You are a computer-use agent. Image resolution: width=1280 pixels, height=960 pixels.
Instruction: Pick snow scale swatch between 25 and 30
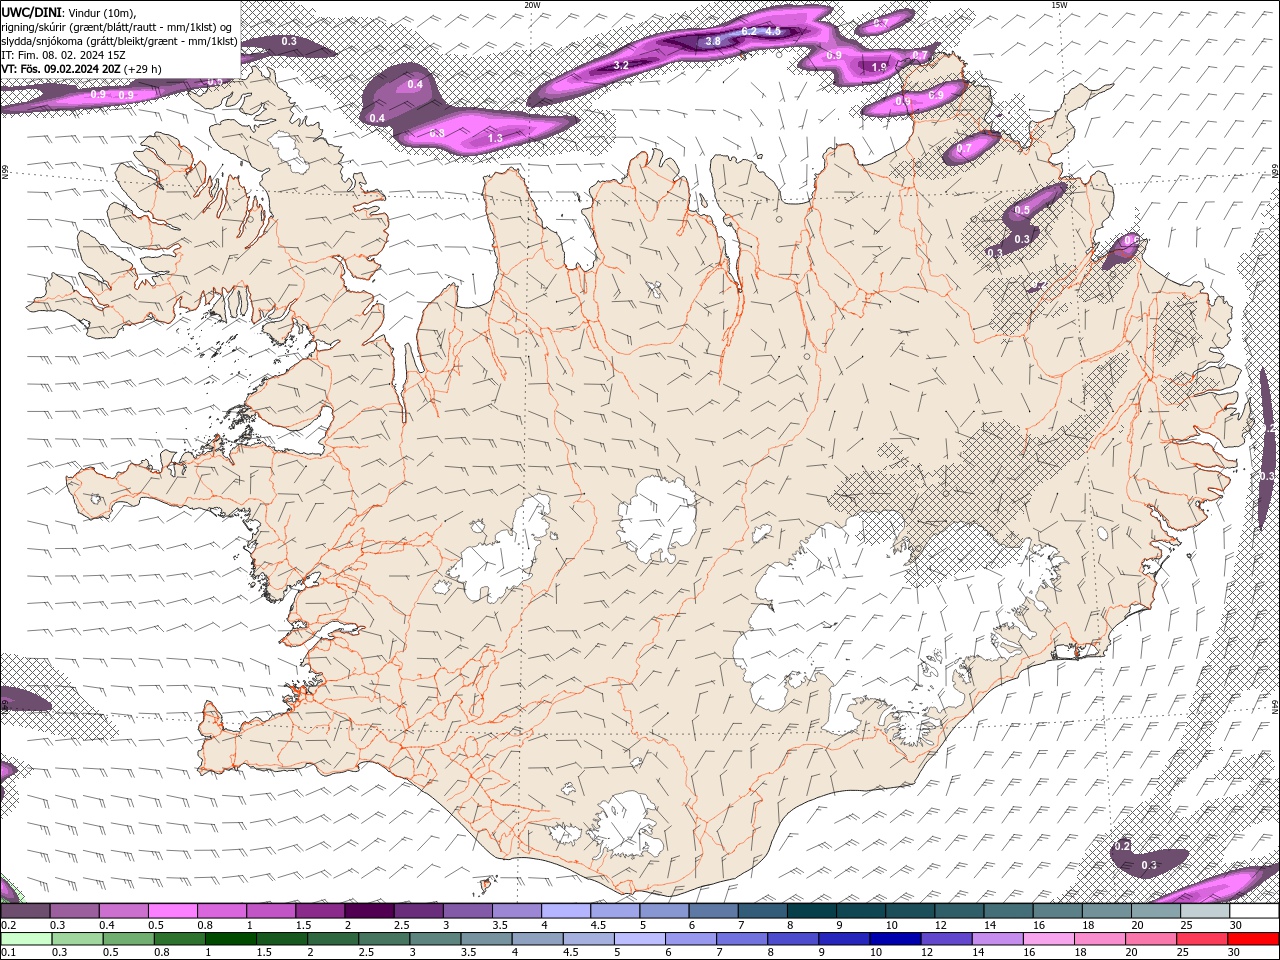1206,911
